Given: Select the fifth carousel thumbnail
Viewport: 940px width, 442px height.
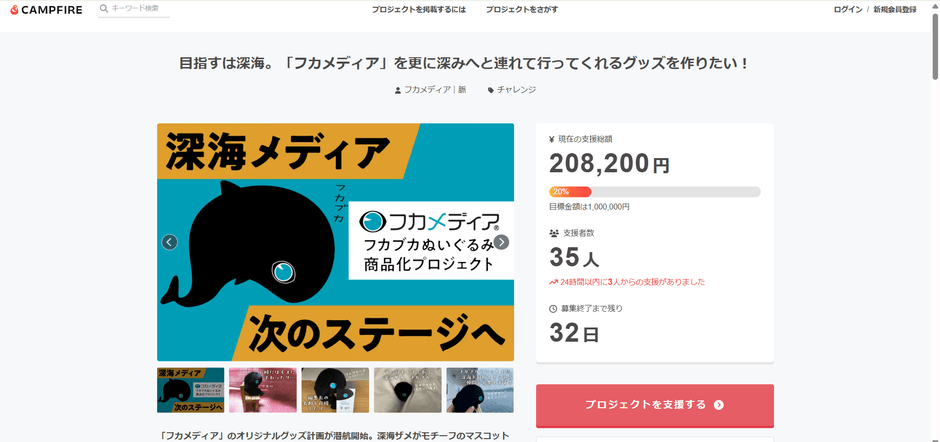Looking at the screenshot, I should [x=479, y=390].
